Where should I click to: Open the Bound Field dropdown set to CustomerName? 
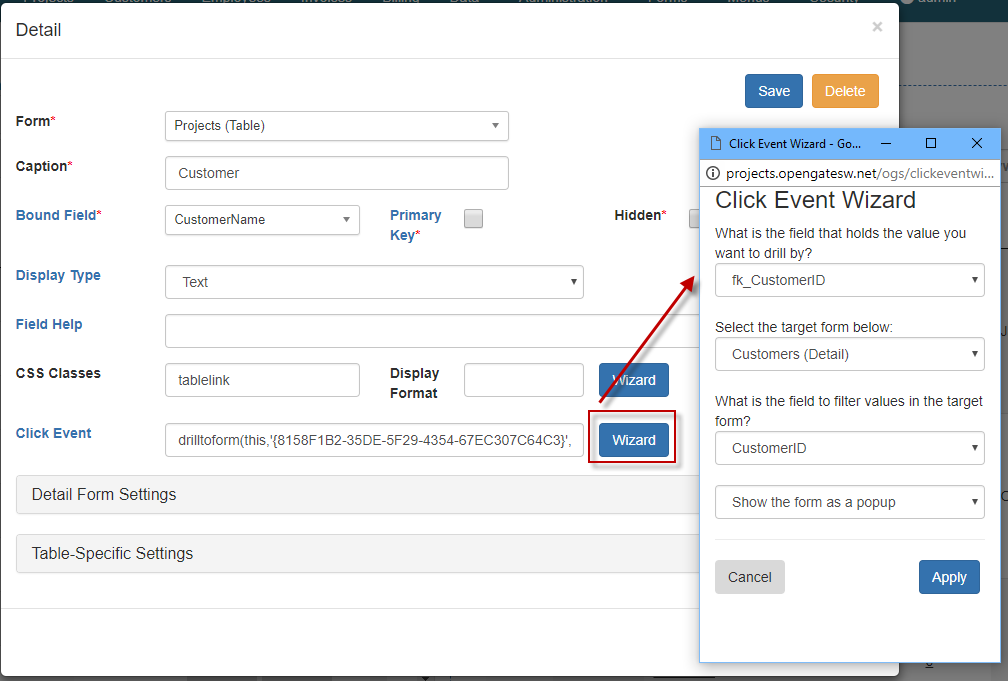[x=262, y=219]
